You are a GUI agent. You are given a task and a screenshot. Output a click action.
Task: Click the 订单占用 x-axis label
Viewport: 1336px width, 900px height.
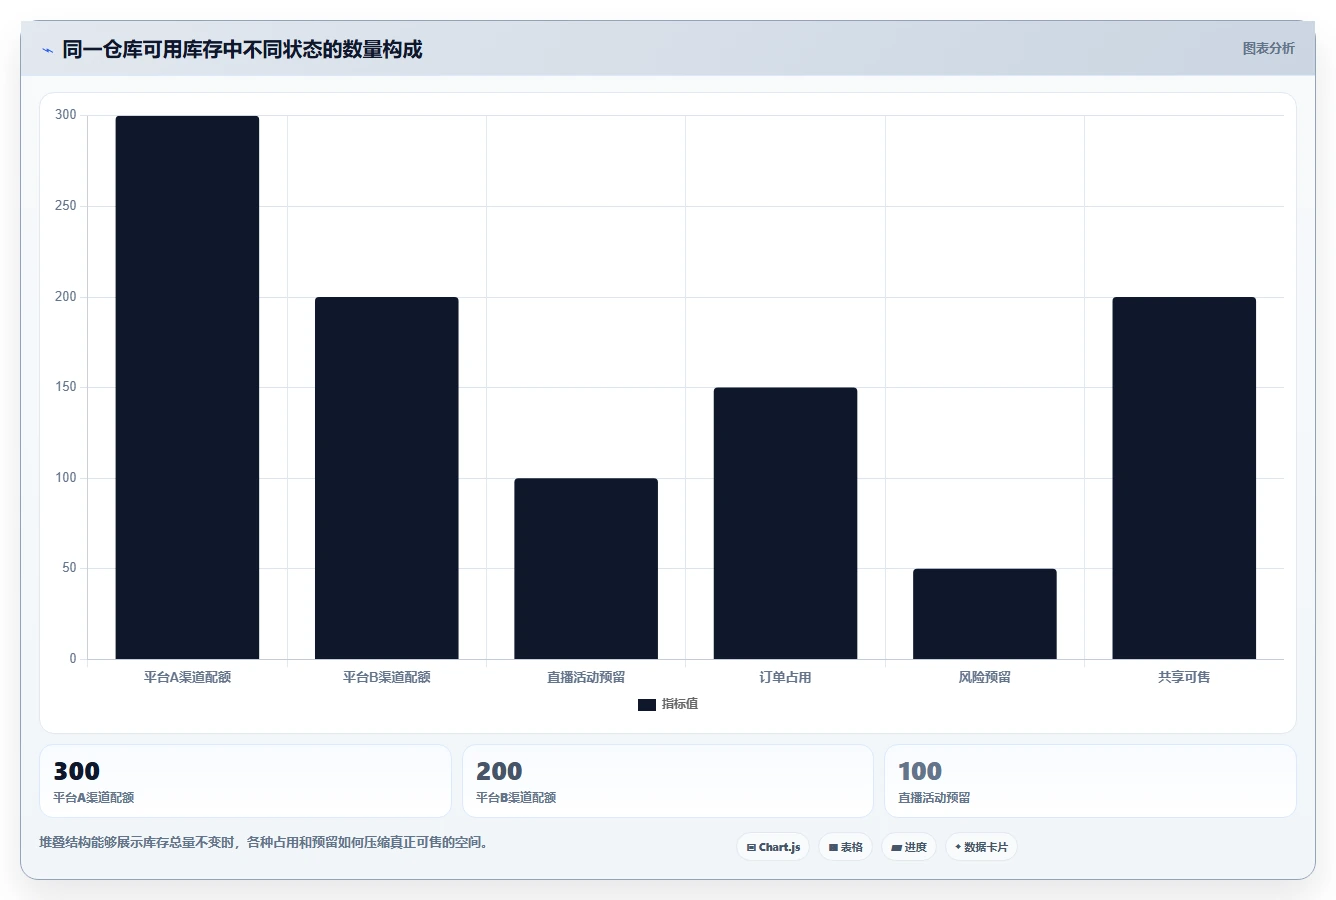[x=785, y=677]
